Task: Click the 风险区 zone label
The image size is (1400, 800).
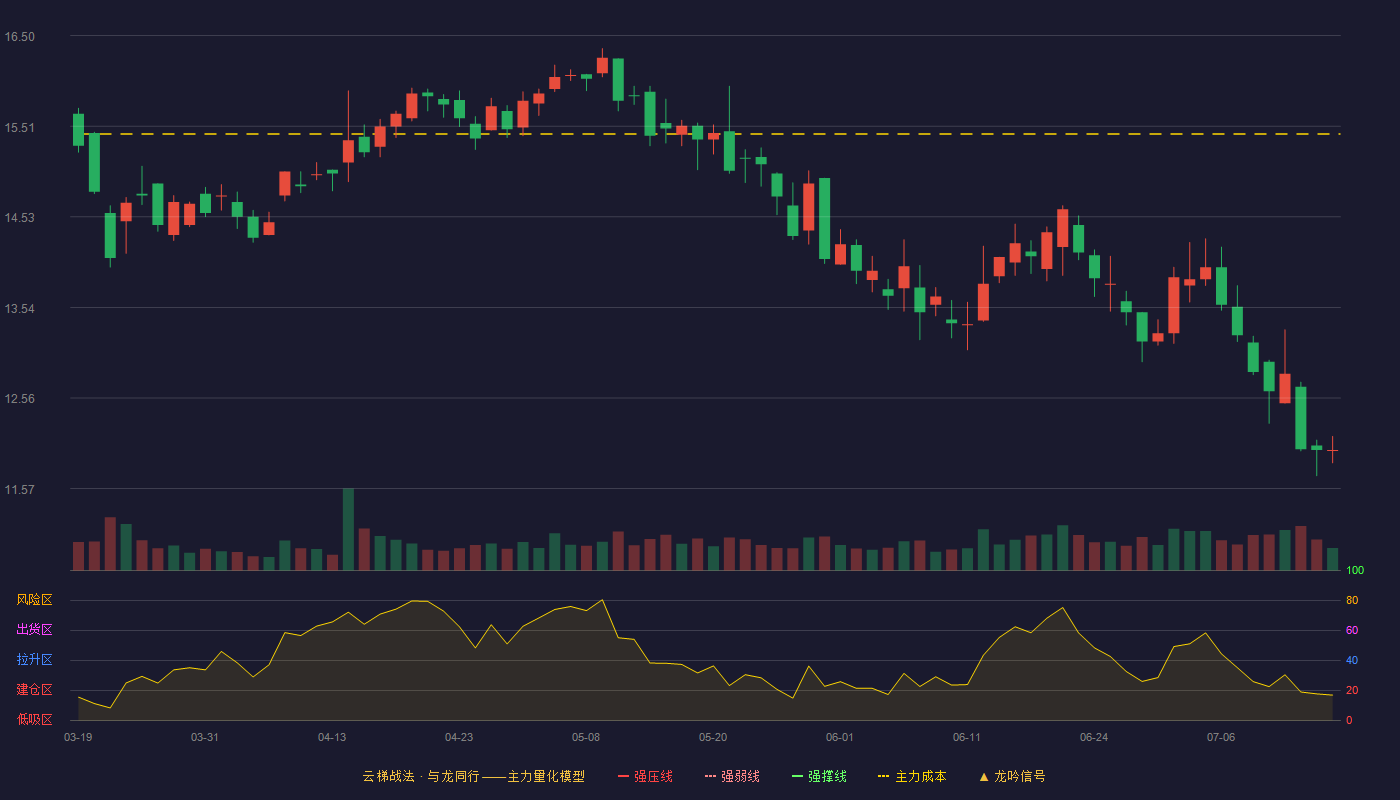Action: (34, 600)
